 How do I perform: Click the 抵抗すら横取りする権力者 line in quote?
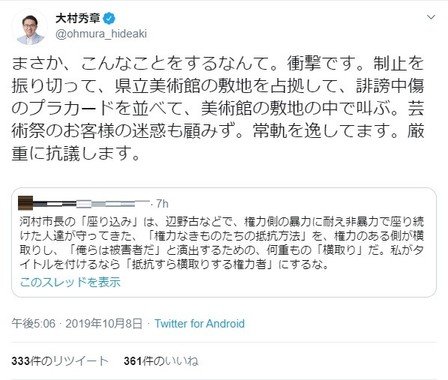pos(199,264)
